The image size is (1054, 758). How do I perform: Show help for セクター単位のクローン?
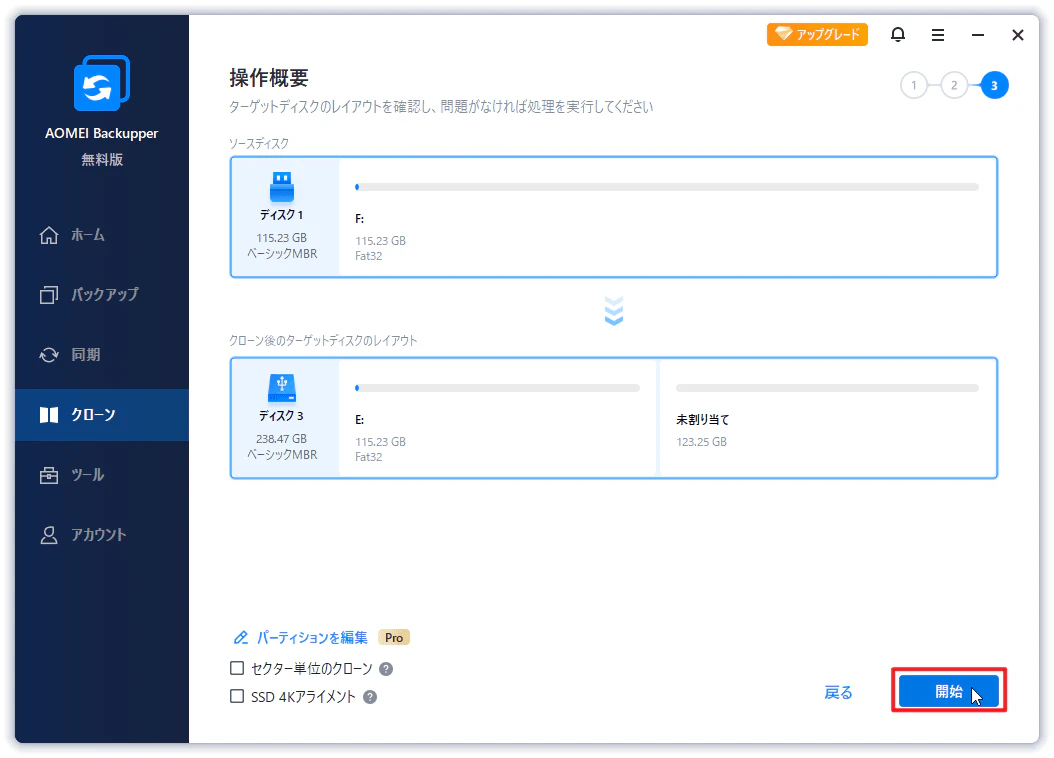pos(386,669)
